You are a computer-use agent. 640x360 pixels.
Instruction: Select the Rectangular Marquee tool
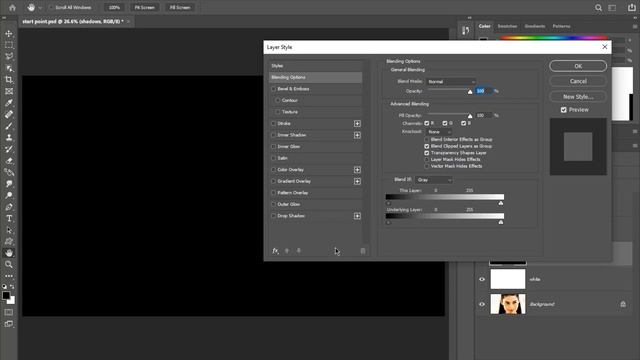tap(9, 45)
